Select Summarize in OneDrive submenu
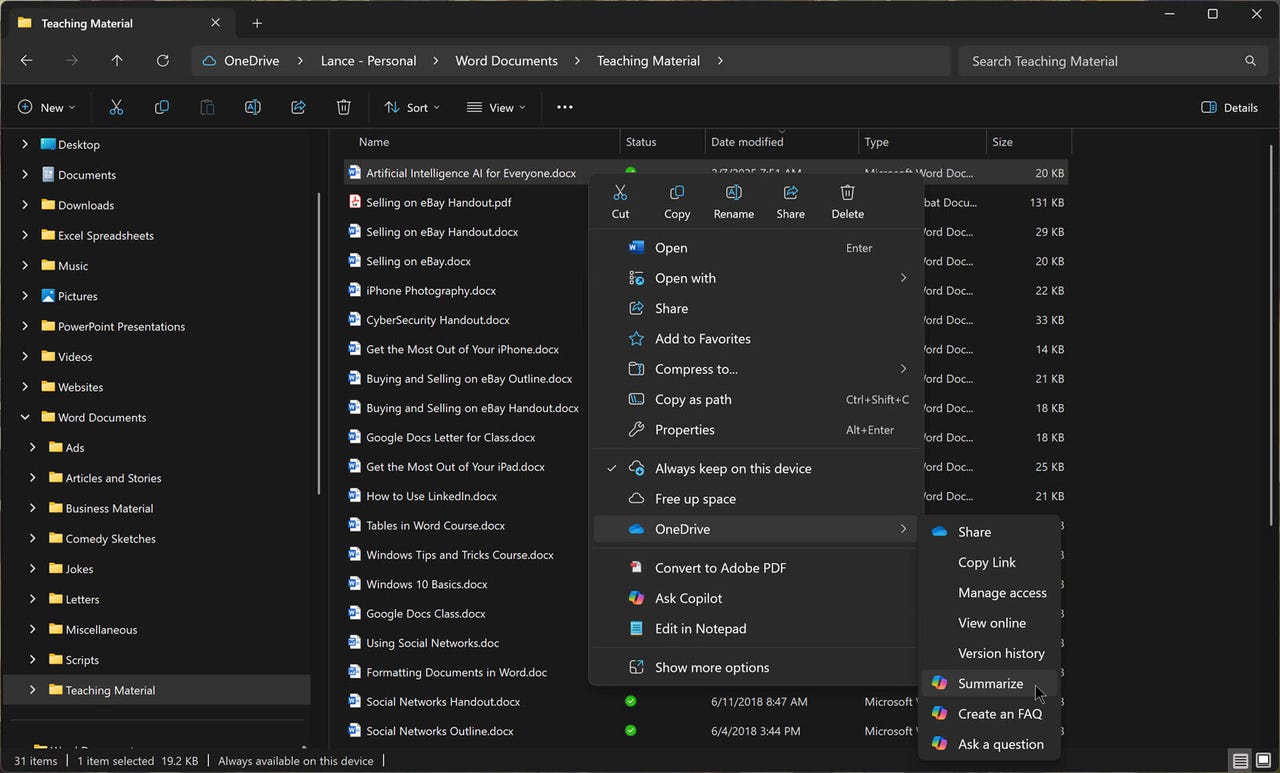1280x773 pixels. click(989, 683)
